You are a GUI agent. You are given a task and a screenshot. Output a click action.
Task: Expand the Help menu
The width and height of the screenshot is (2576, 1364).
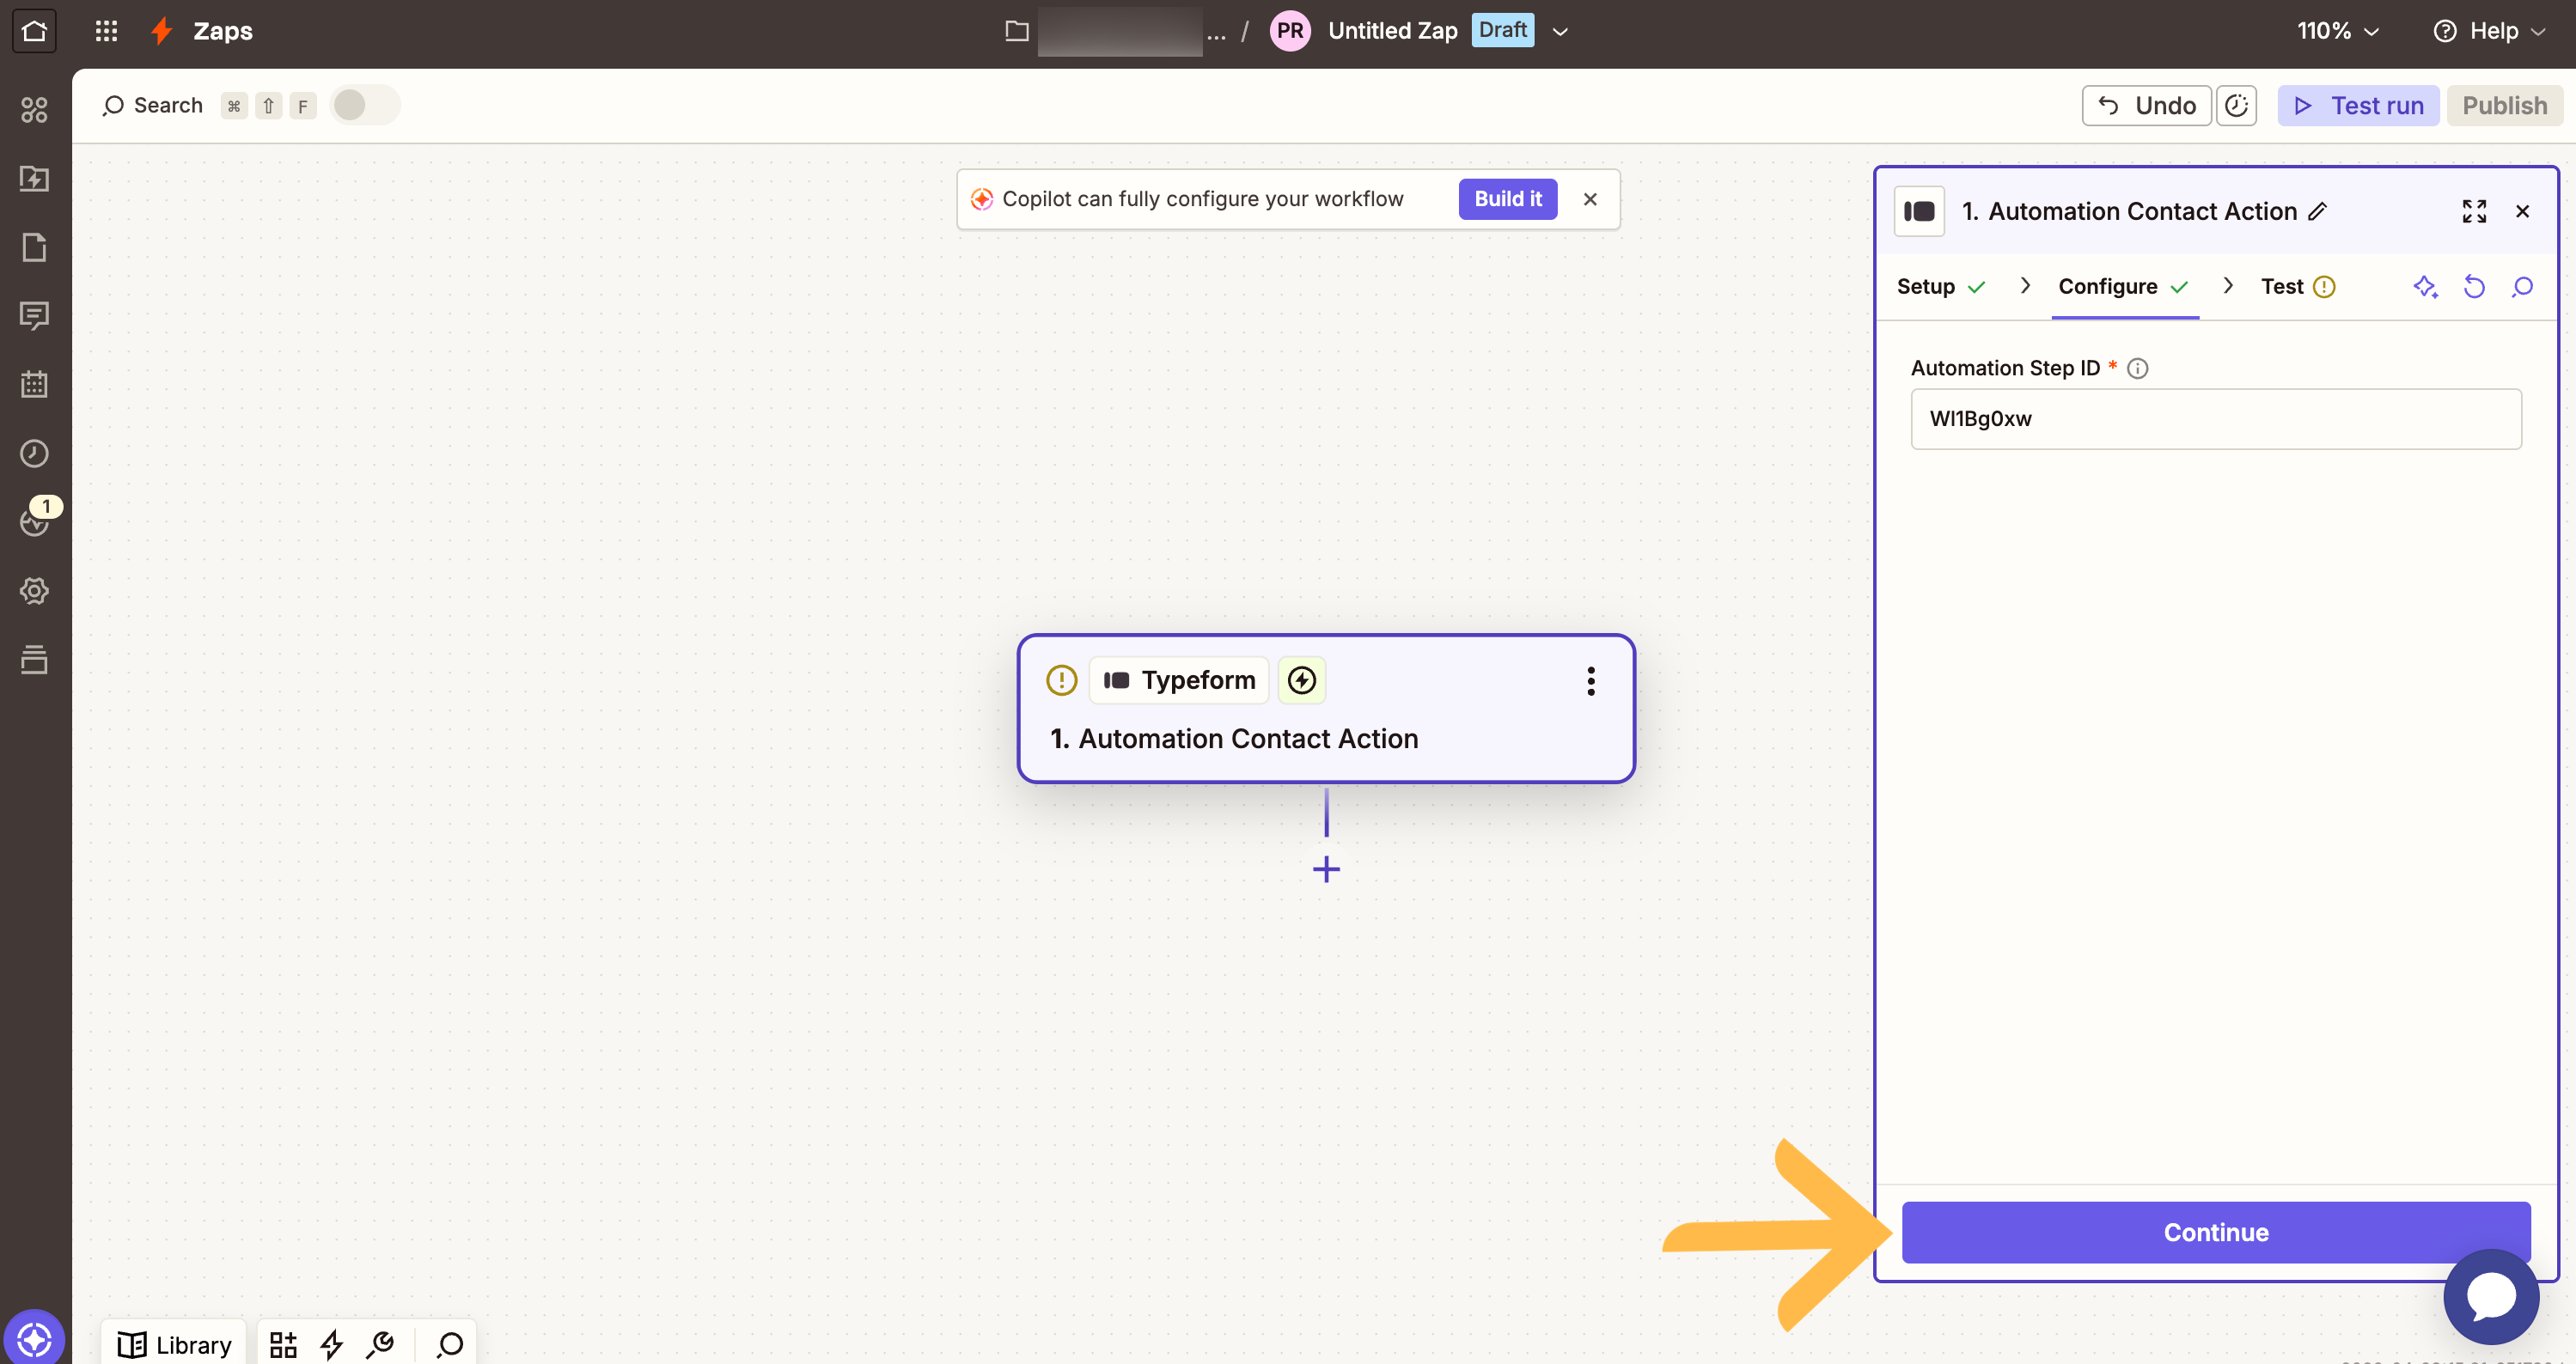click(x=2489, y=31)
